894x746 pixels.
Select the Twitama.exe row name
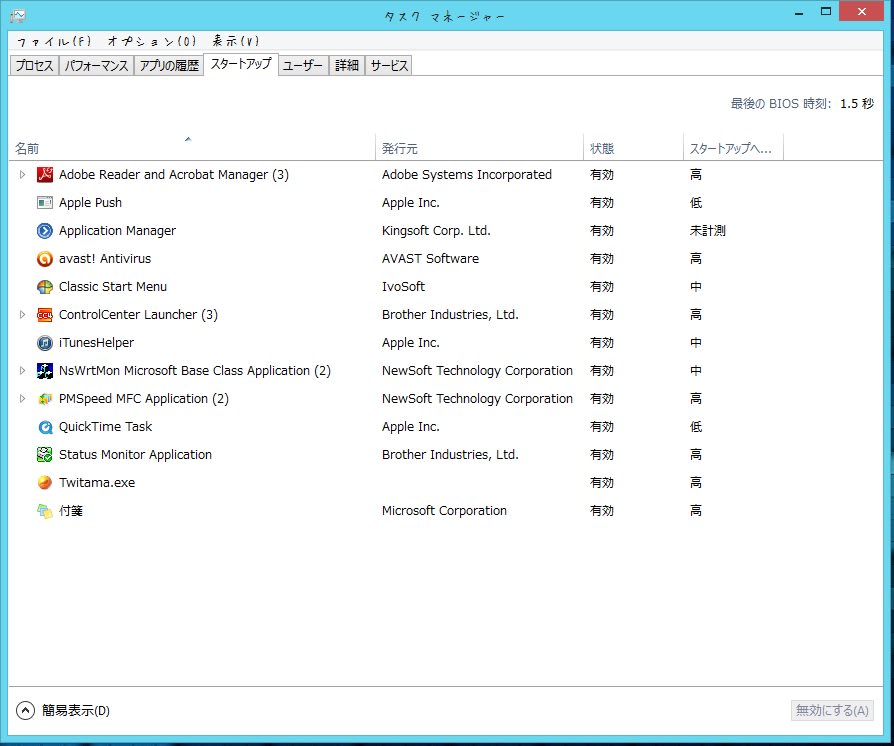pyautogui.click(x=97, y=482)
